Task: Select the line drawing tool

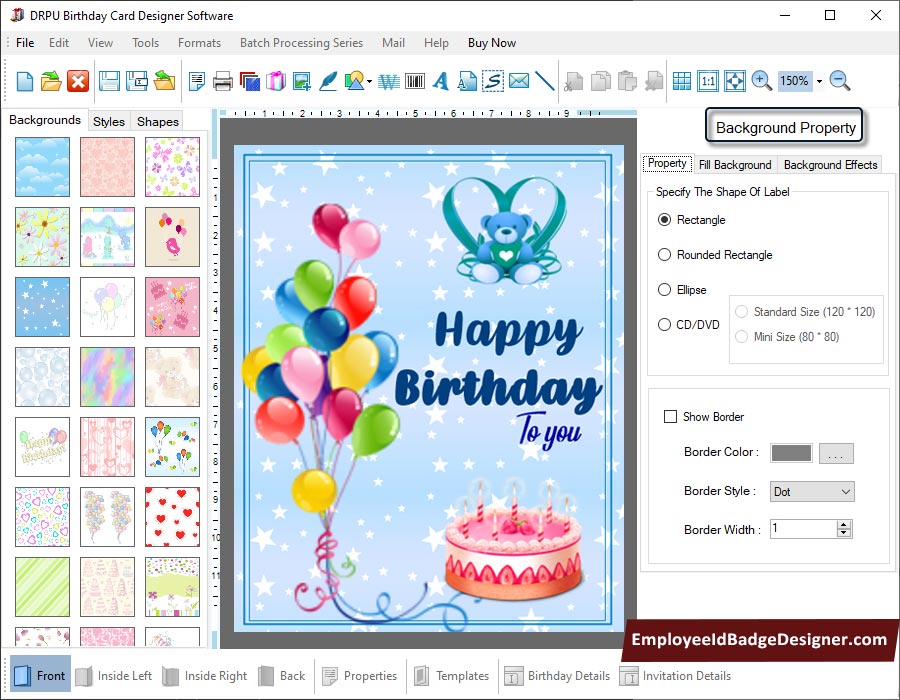Action: [x=545, y=81]
